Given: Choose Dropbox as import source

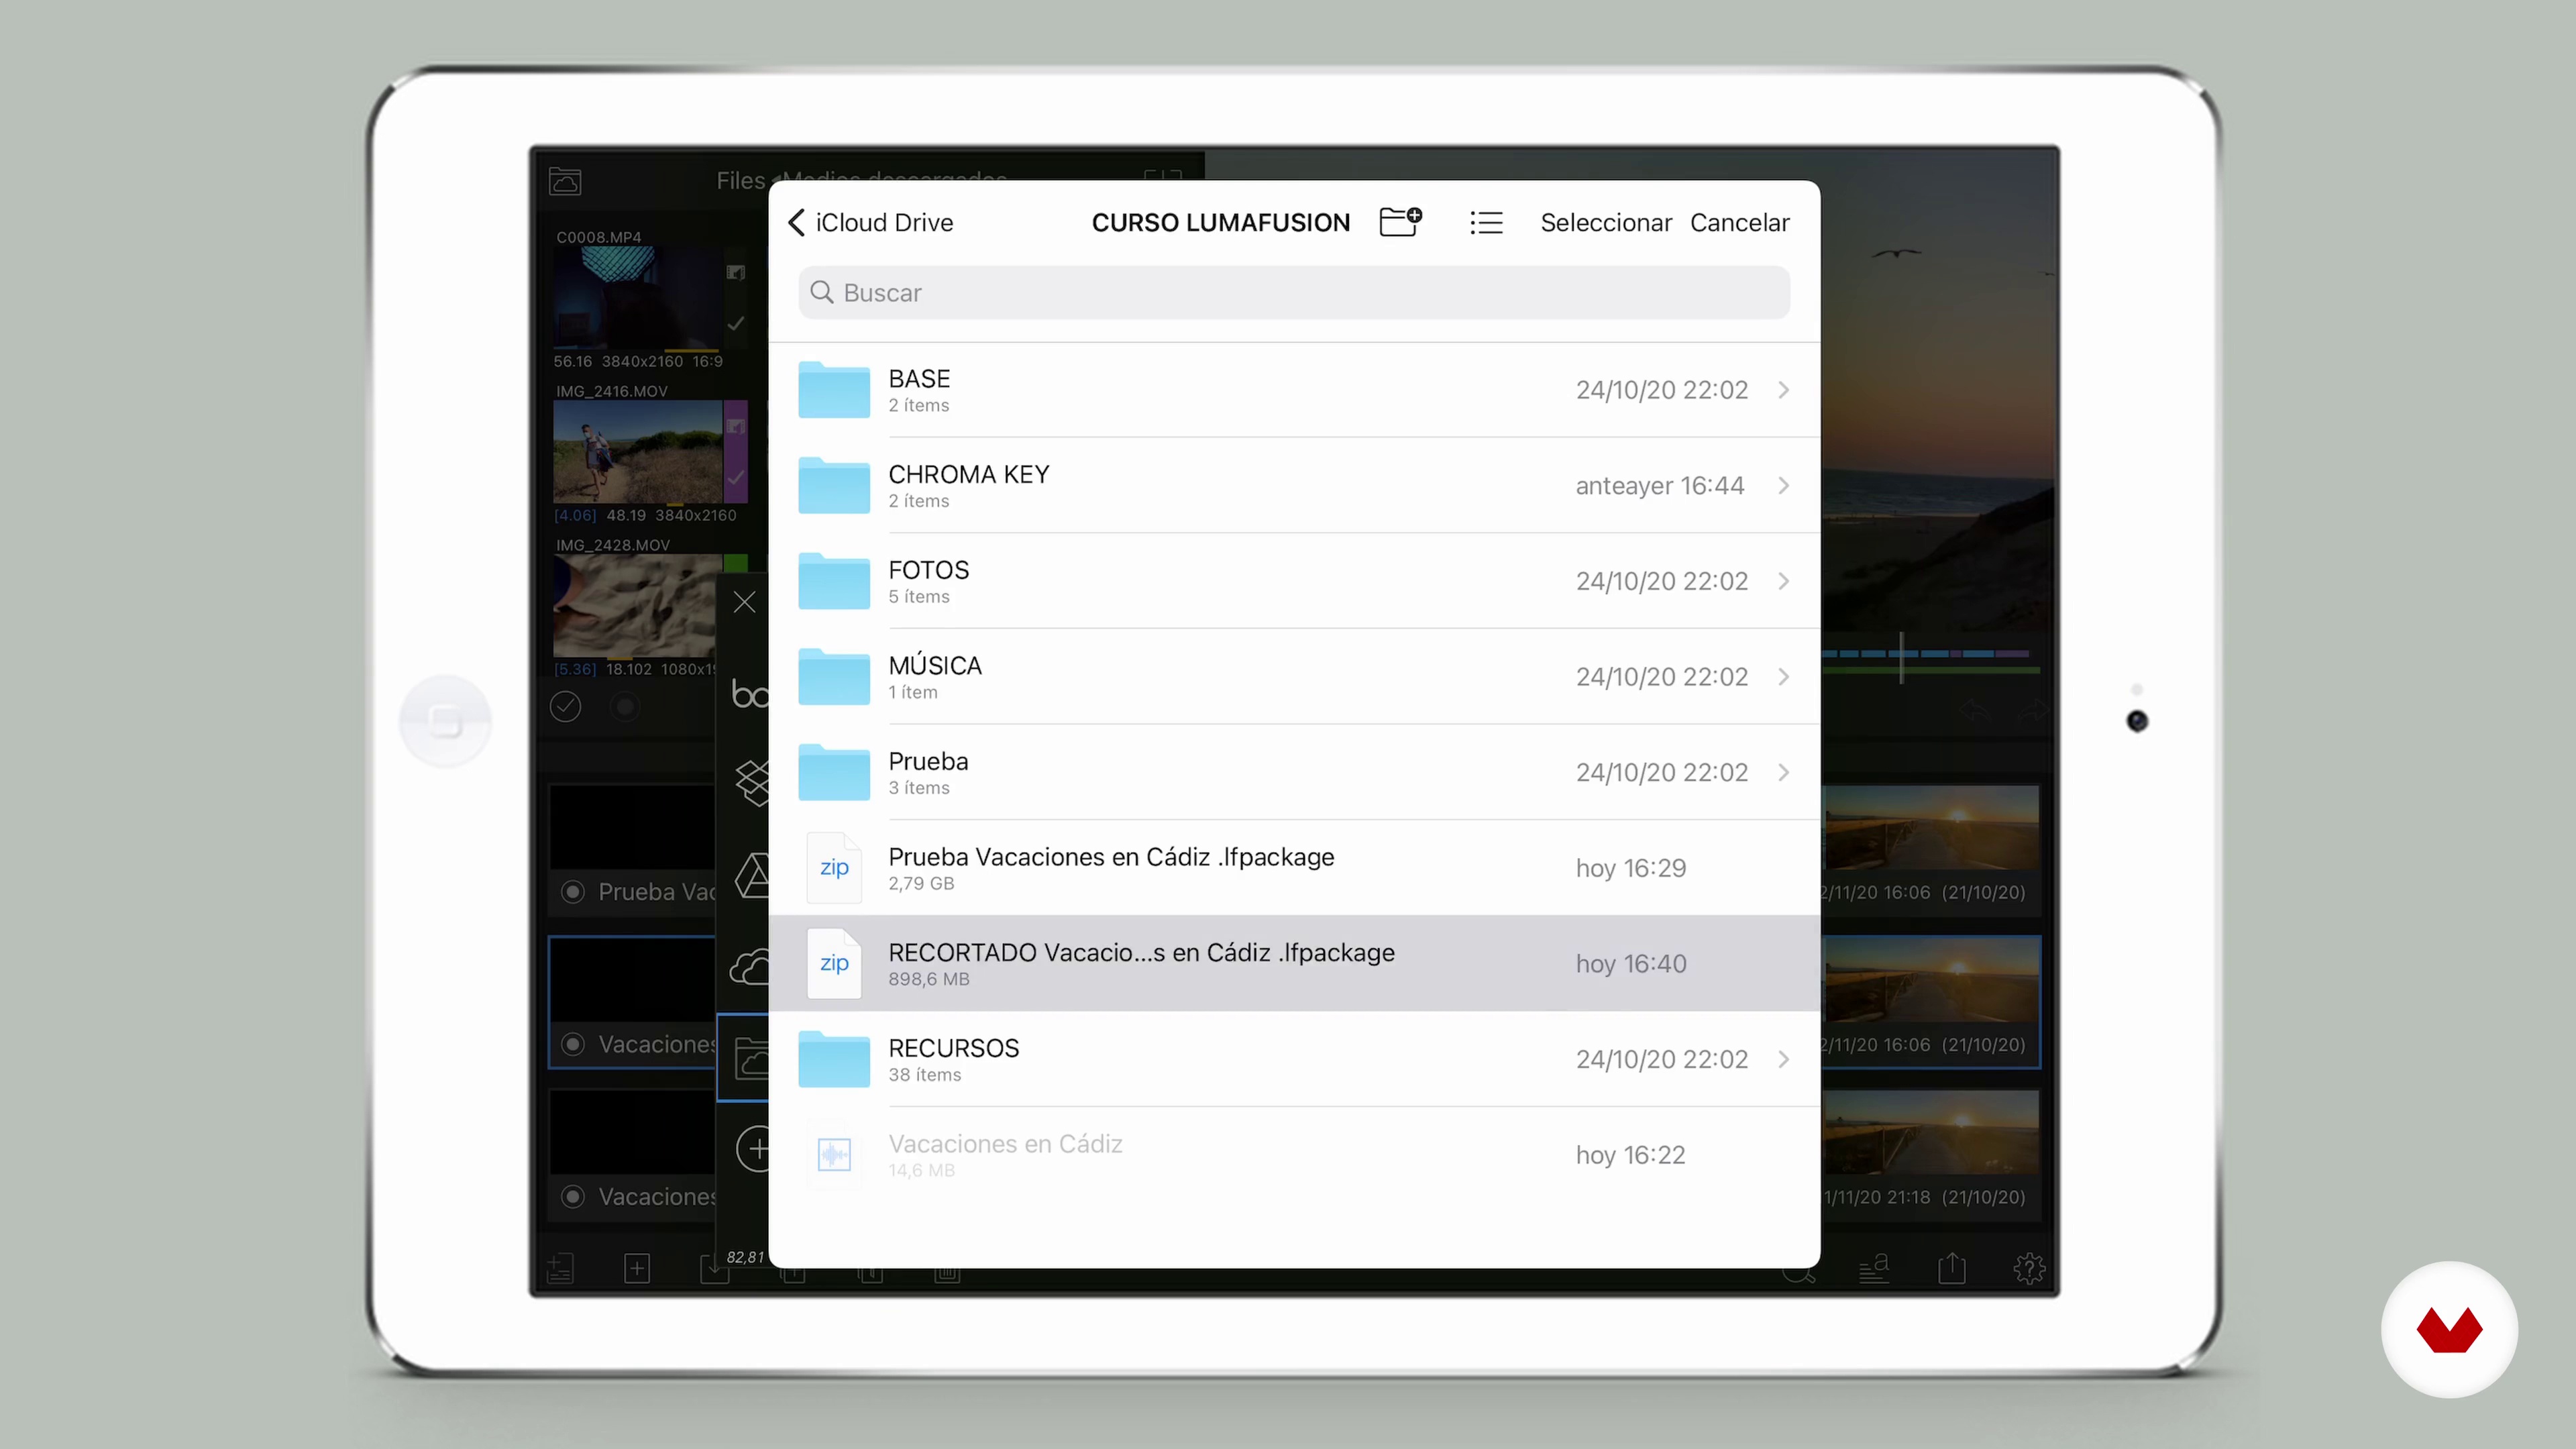Looking at the screenshot, I should [752, 783].
